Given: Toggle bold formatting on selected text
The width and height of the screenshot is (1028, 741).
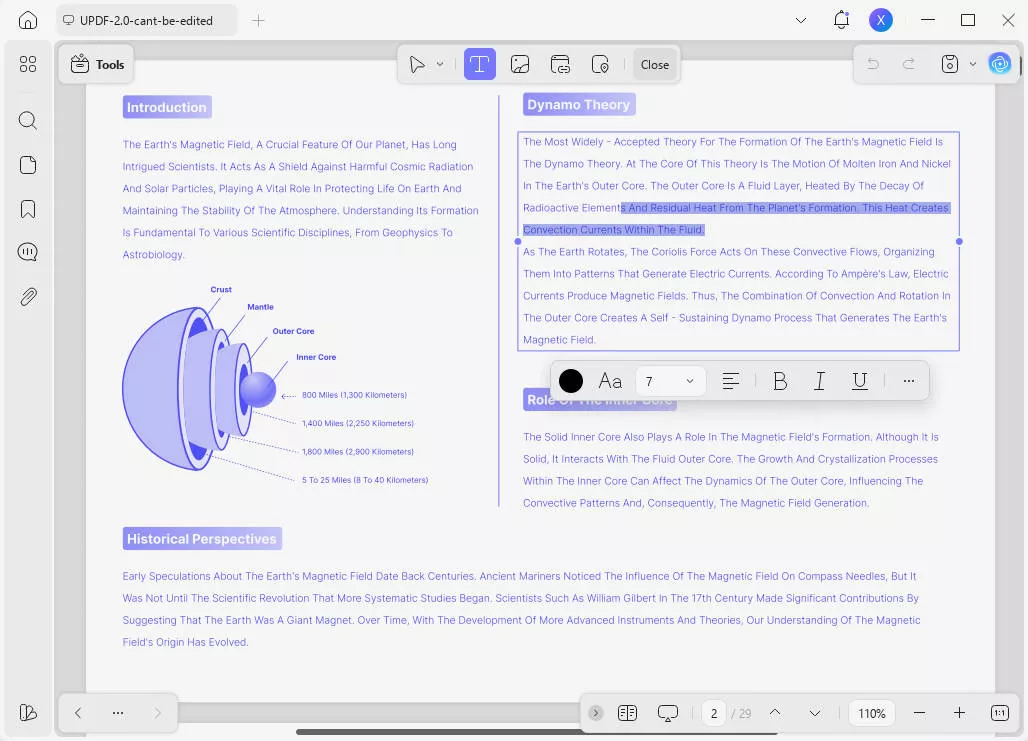Looking at the screenshot, I should (x=779, y=380).
